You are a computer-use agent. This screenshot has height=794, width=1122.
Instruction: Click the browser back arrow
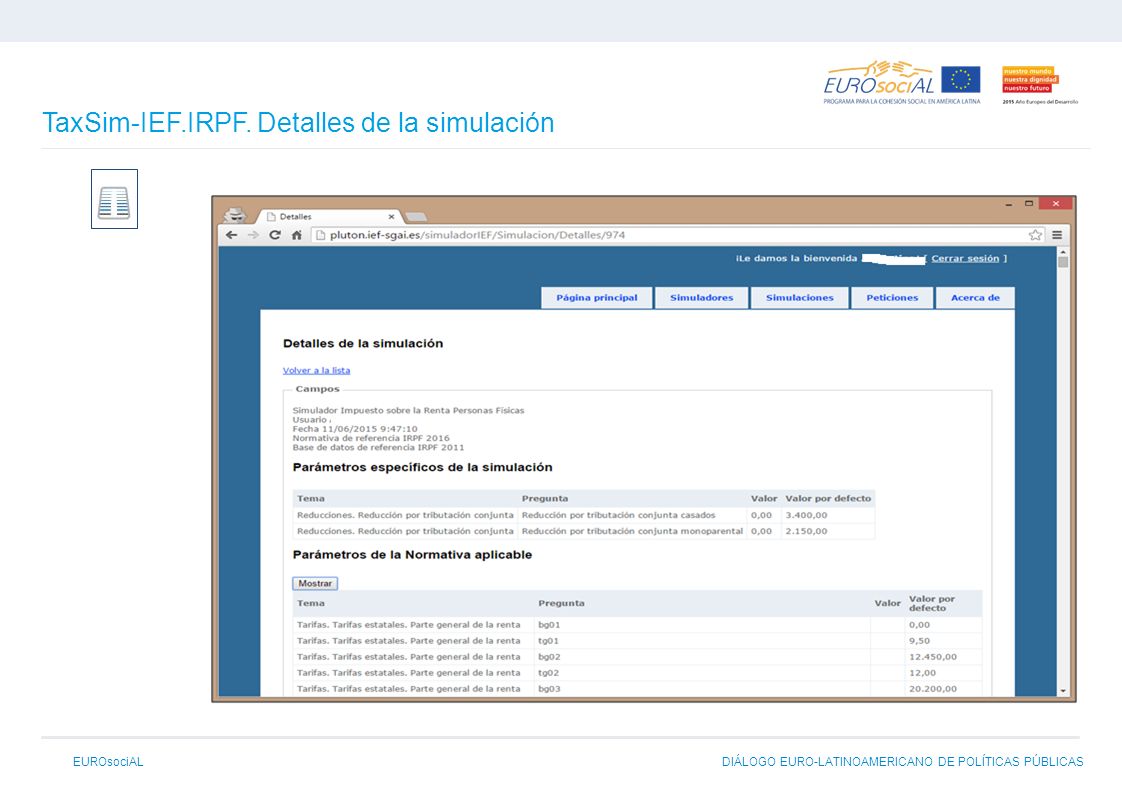[x=231, y=235]
